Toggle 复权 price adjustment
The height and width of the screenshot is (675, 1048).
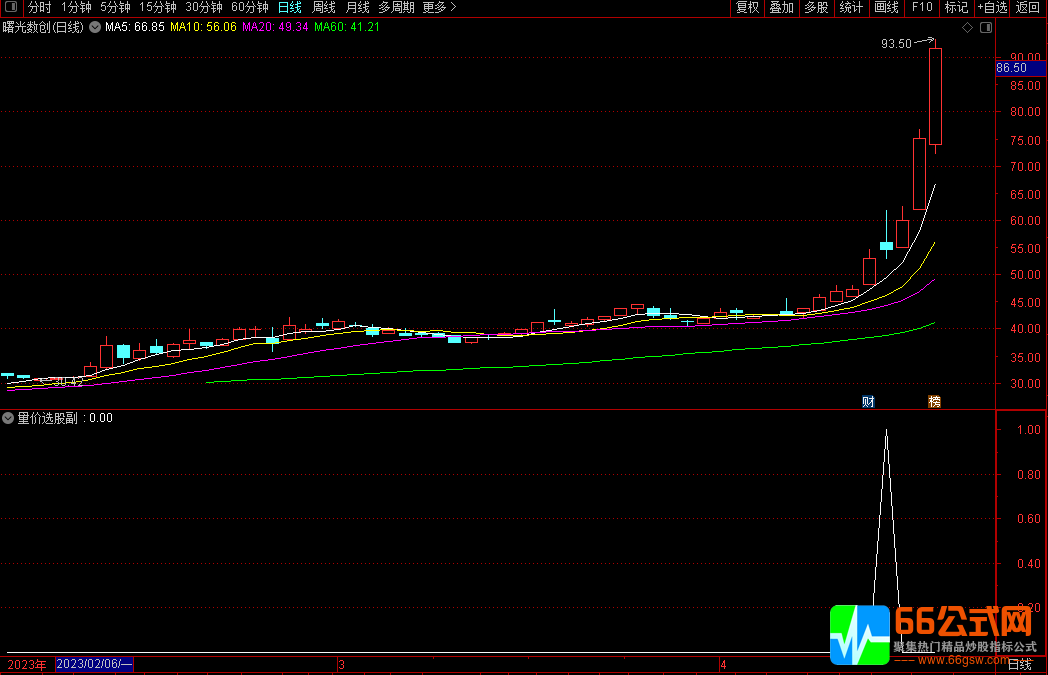(747, 7)
